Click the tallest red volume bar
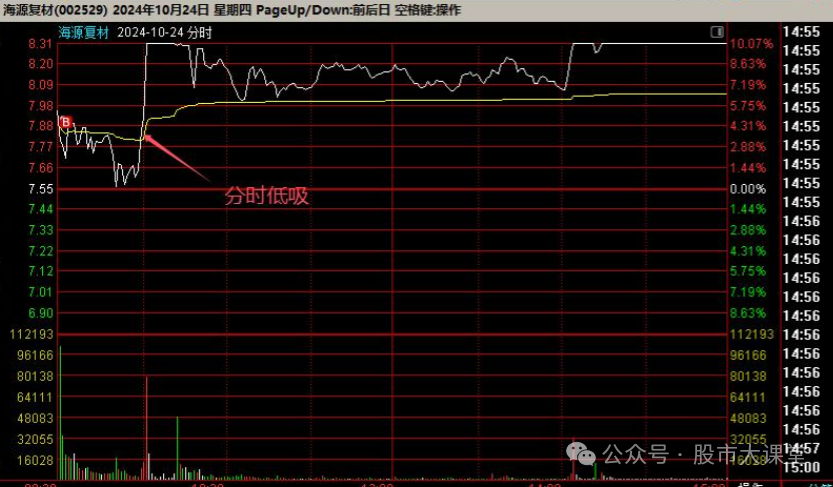 147,422
